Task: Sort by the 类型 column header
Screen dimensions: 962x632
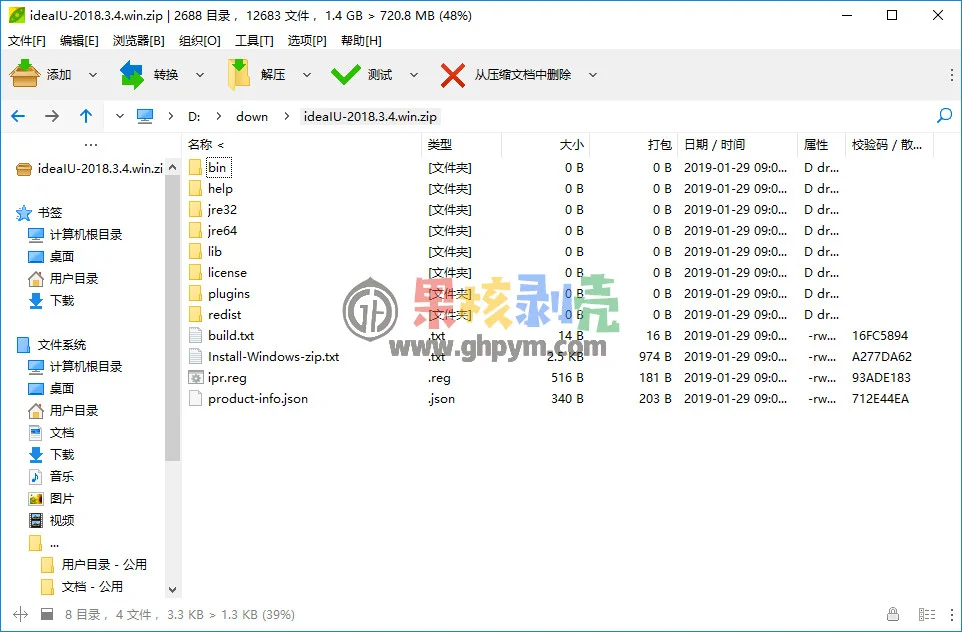Action: point(462,145)
